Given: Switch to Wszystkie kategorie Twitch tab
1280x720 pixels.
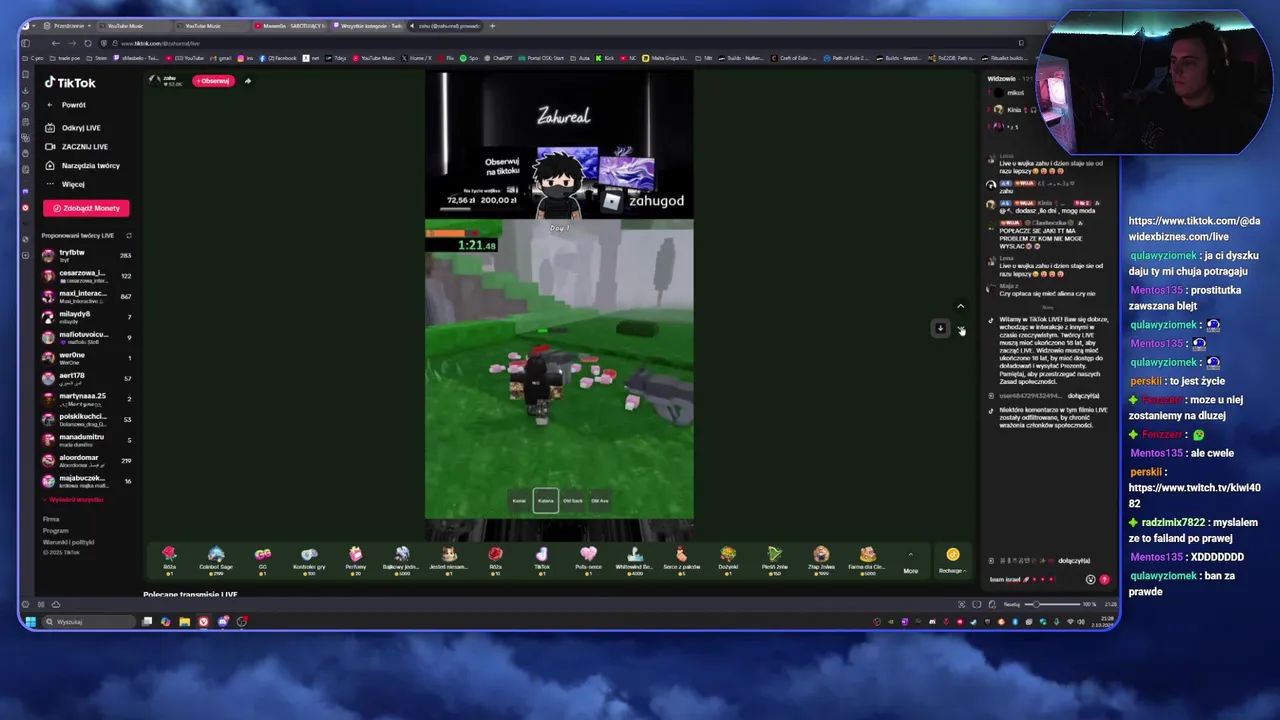Looking at the screenshot, I should (367, 25).
